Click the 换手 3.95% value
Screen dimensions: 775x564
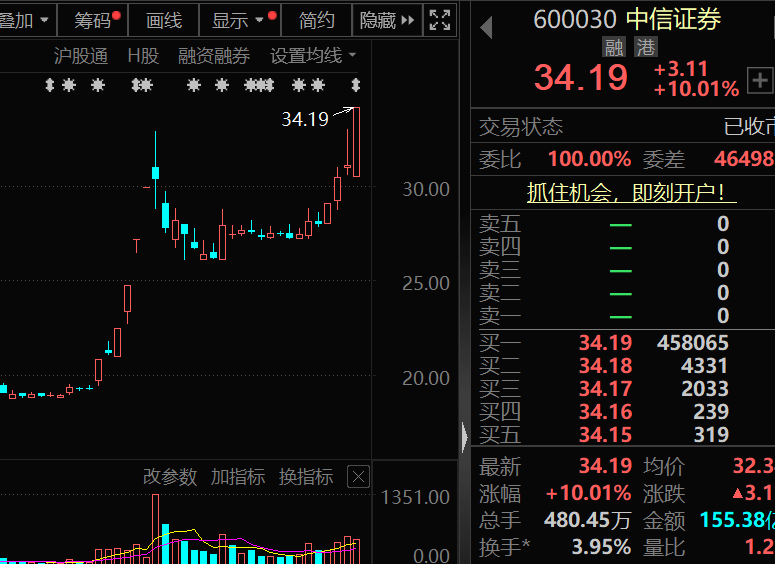coord(601,547)
